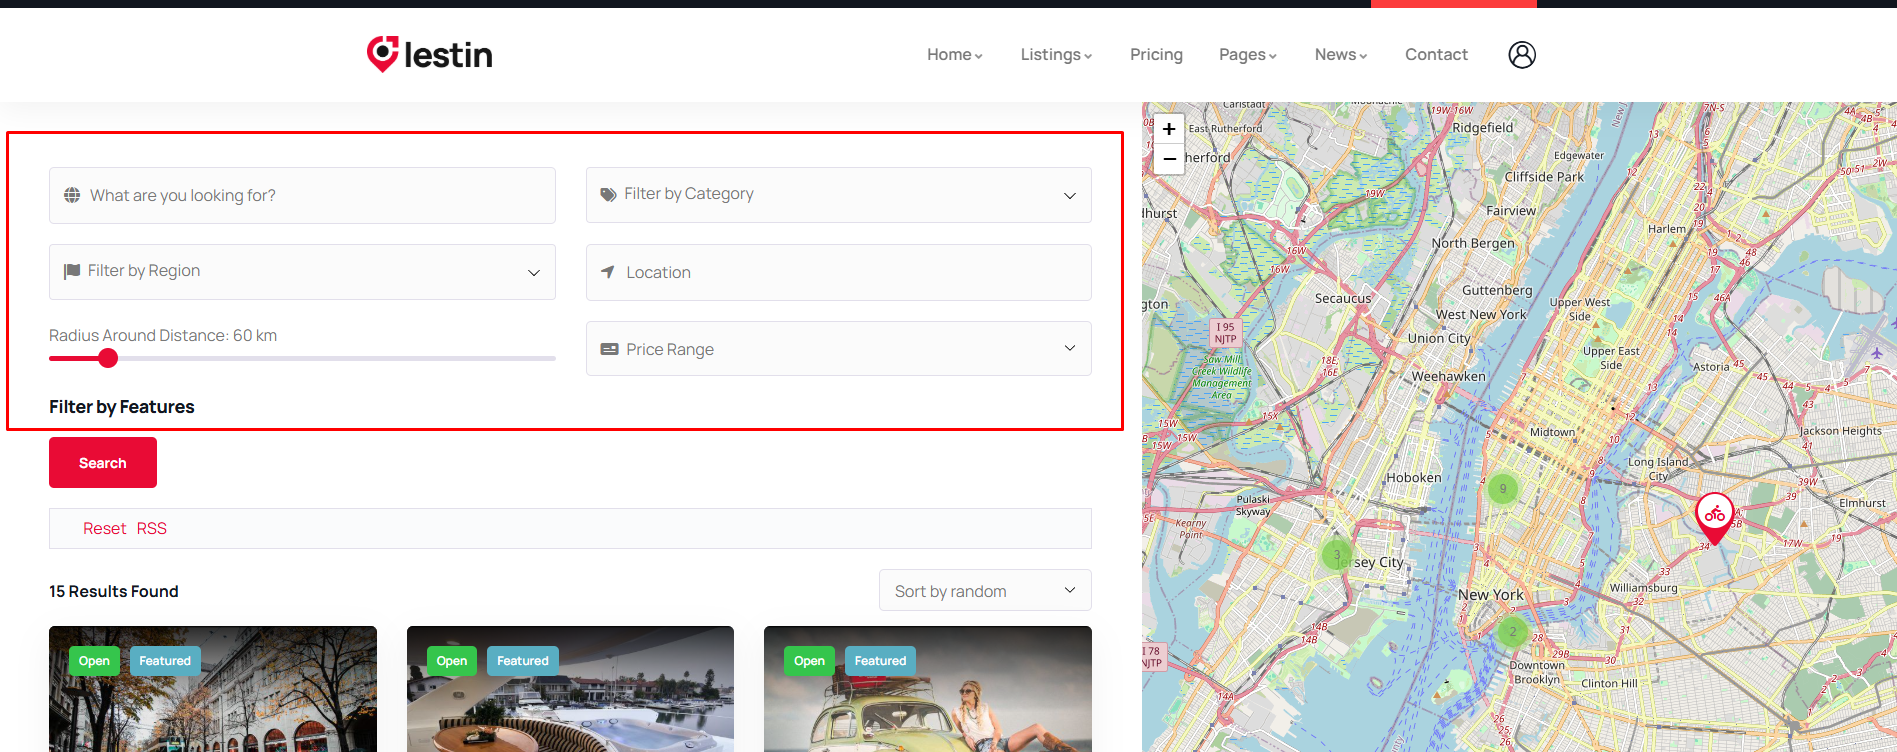Click the 'Filter by Features' heading
The height and width of the screenshot is (752, 1897).
pyautogui.click(x=122, y=407)
